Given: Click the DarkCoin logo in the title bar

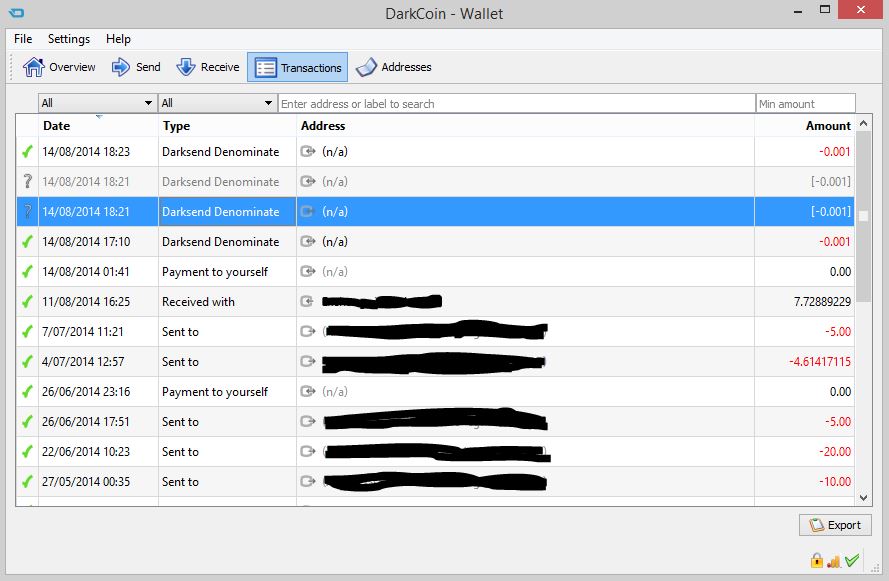Looking at the screenshot, I should pyautogui.click(x=16, y=12).
